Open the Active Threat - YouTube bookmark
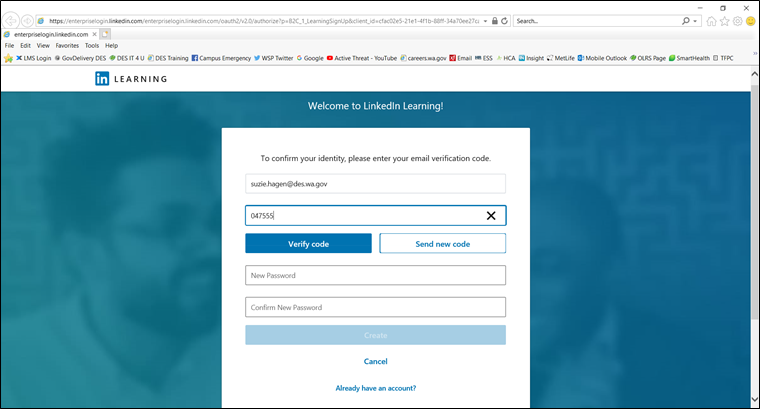The width and height of the screenshot is (760, 409). click(x=362, y=58)
